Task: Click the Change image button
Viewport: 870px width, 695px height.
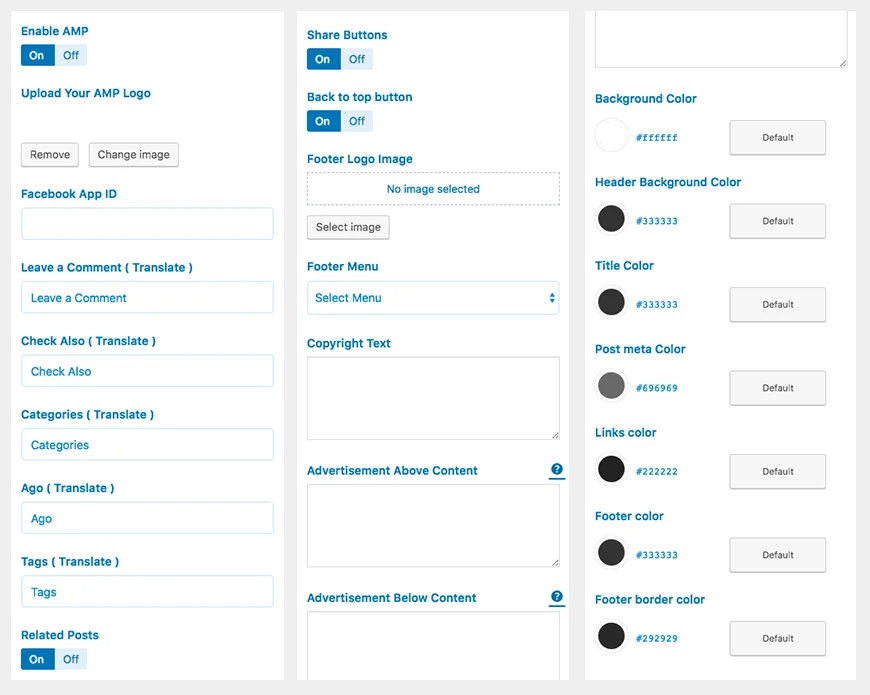Action: pos(133,155)
